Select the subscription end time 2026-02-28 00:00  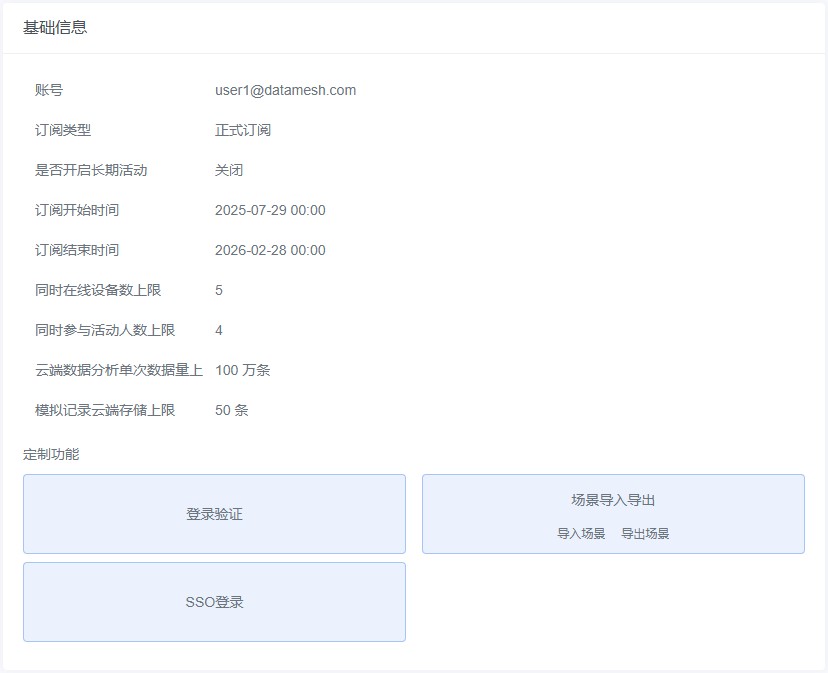coord(270,250)
